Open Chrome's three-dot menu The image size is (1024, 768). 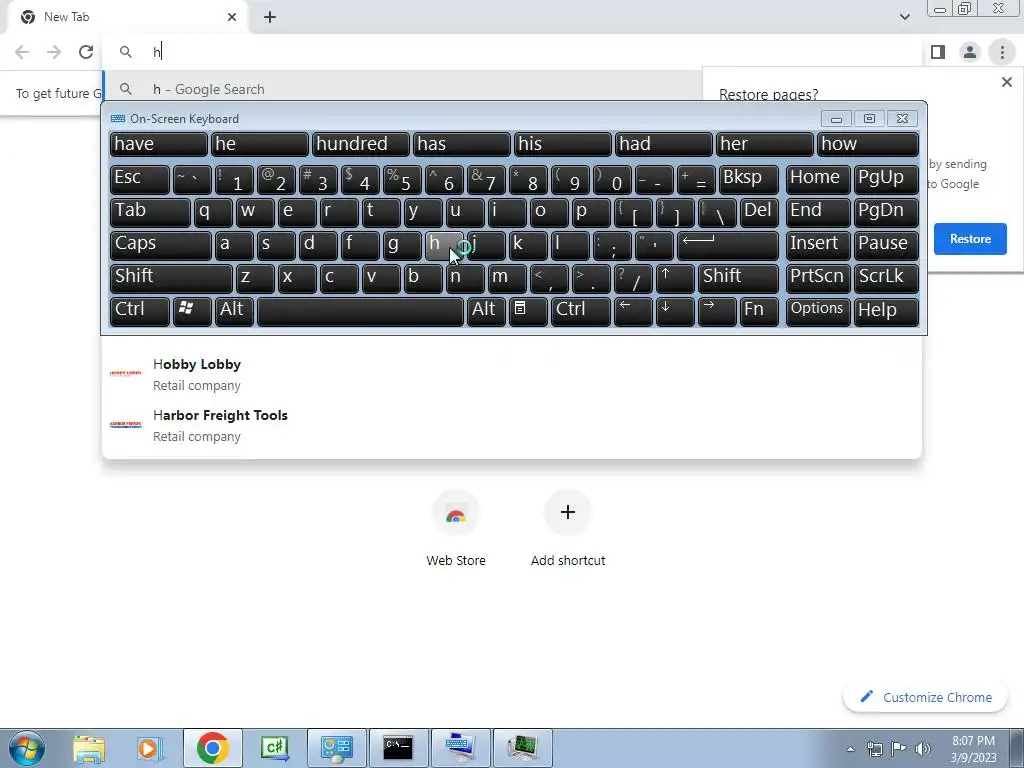[x=1002, y=52]
